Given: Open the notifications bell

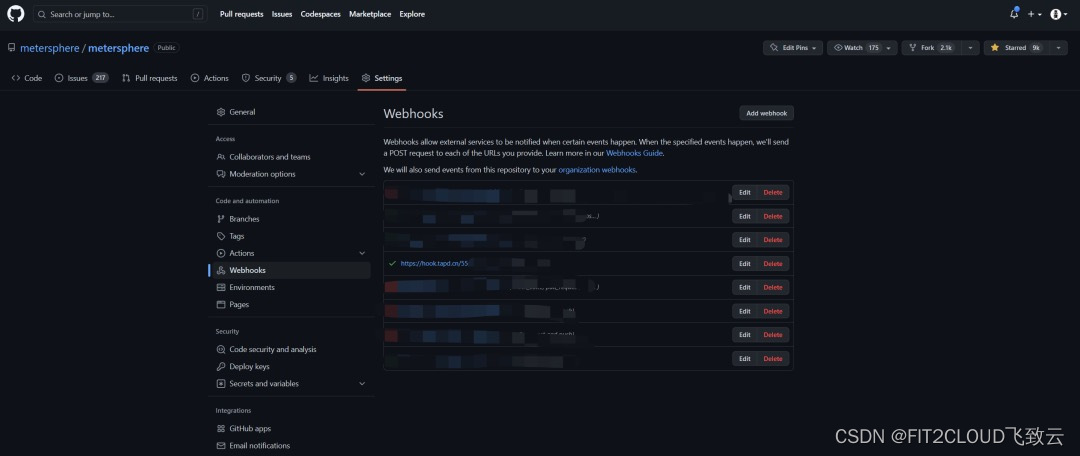Looking at the screenshot, I should tap(1014, 14).
